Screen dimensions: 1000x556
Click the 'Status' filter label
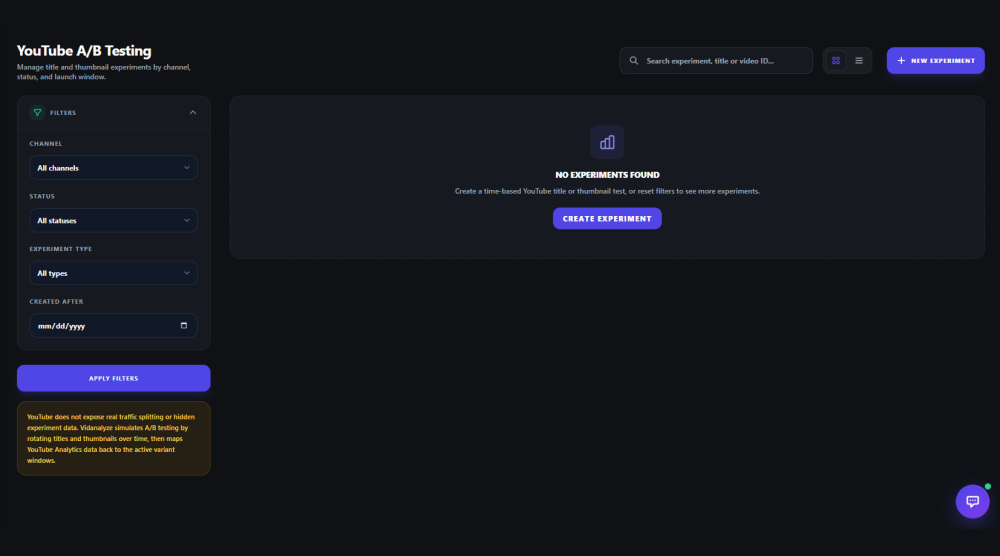pyautogui.click(x=42, y=196)
